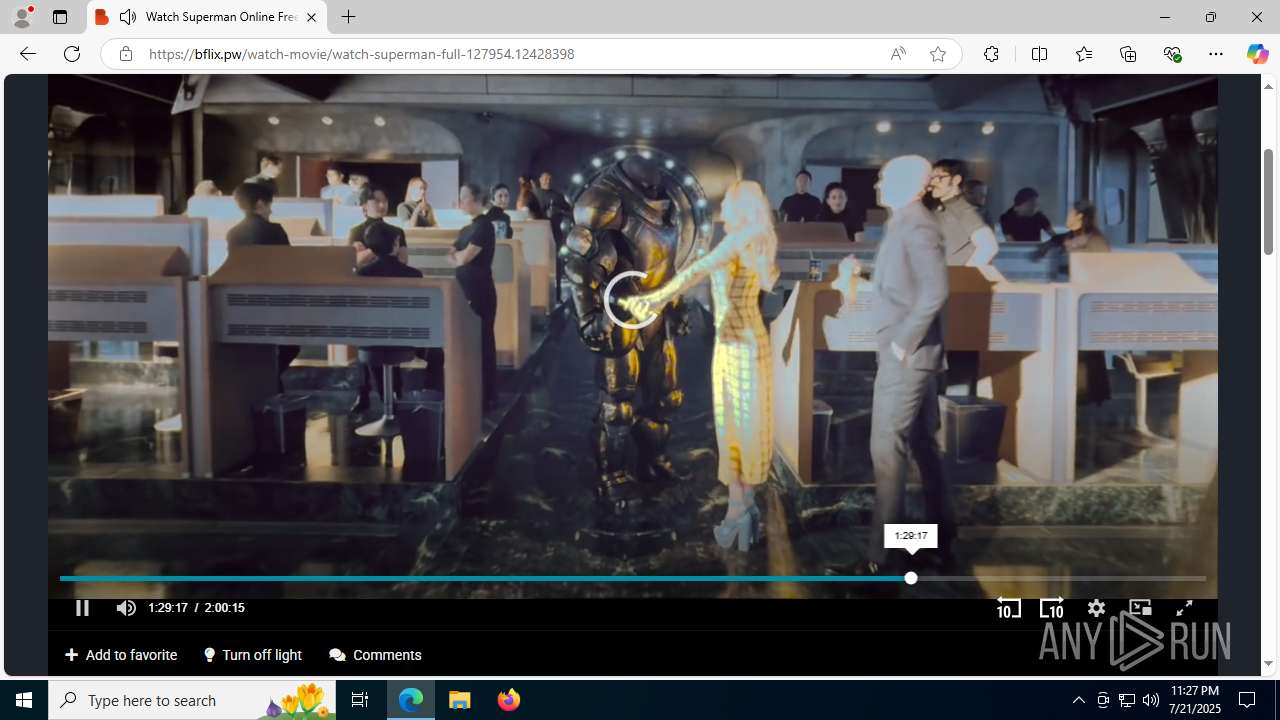Mute the video player volume
Image resolution: width=1280 pixels, height=720 pixels.
click(x=126, y=608)
